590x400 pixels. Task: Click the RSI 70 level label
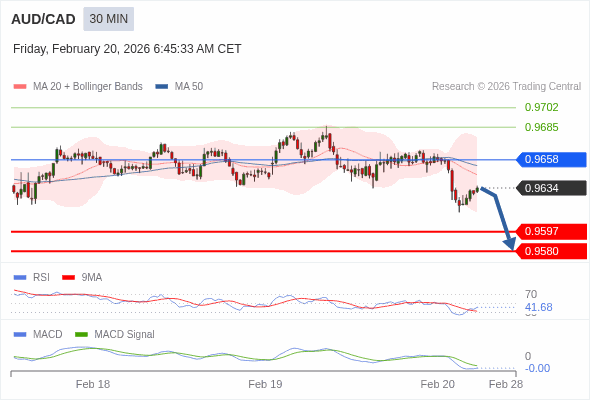click(x=531, y=294)
